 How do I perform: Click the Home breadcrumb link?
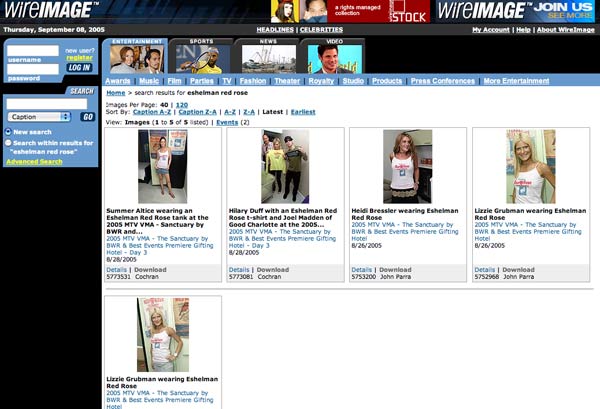[116, 93]
